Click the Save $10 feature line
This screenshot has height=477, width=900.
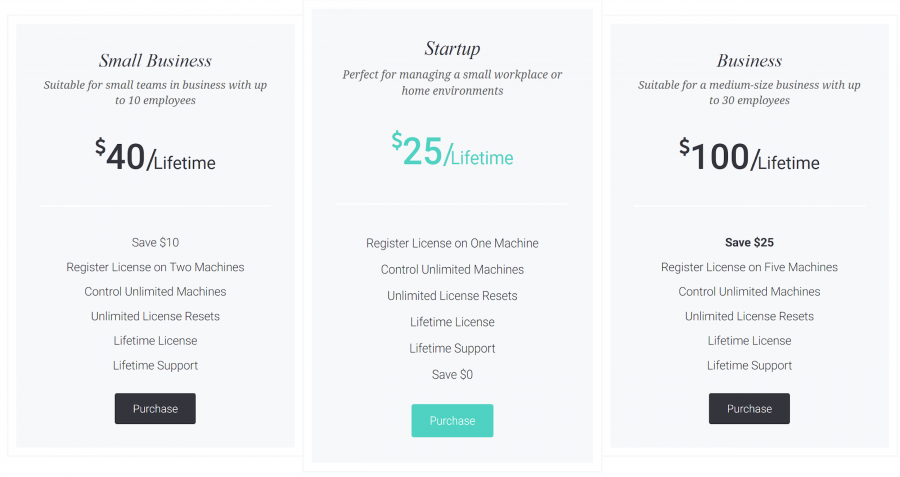click(x=155, y=242)
